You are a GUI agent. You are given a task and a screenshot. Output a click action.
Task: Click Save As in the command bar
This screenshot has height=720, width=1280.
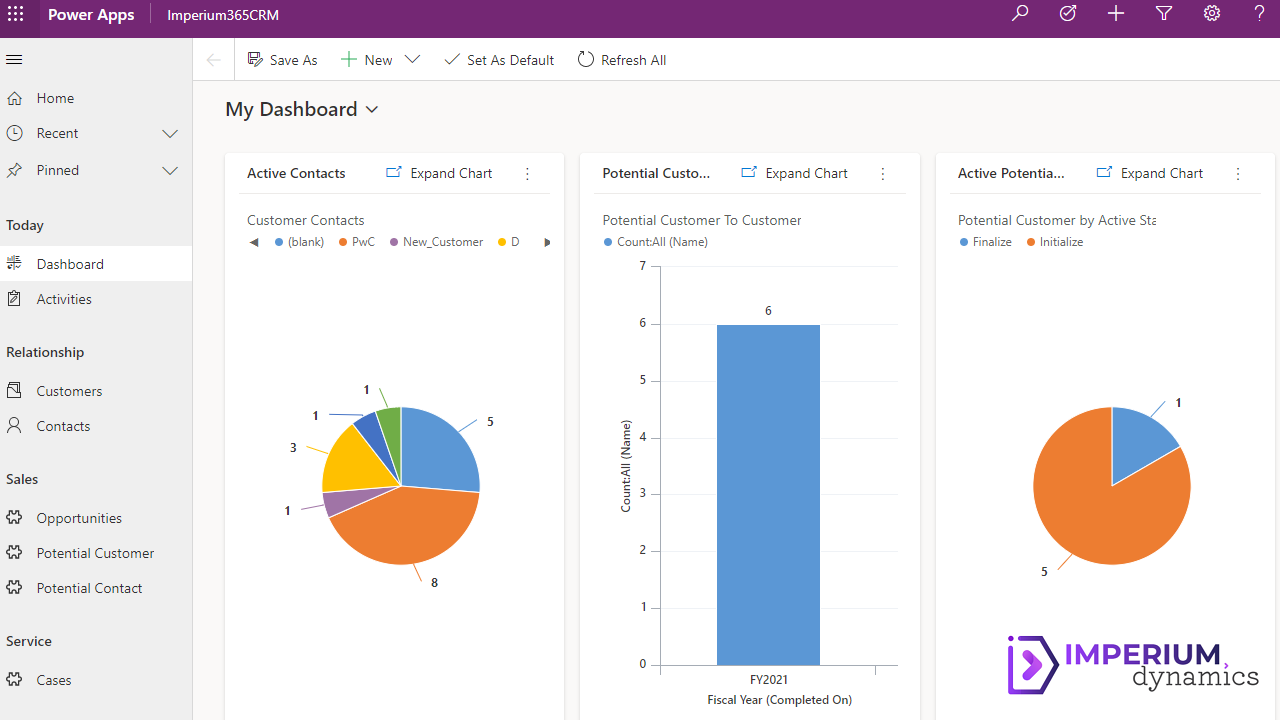tap(282, 60)
